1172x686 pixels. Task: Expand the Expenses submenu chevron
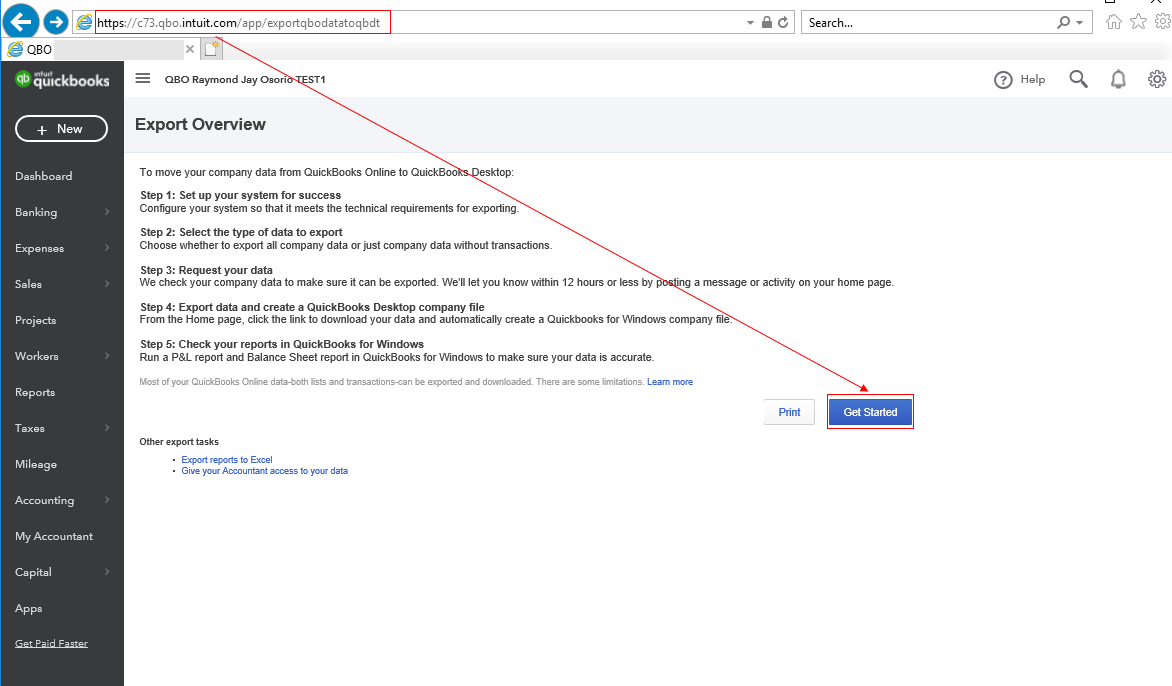click(107, 248)
